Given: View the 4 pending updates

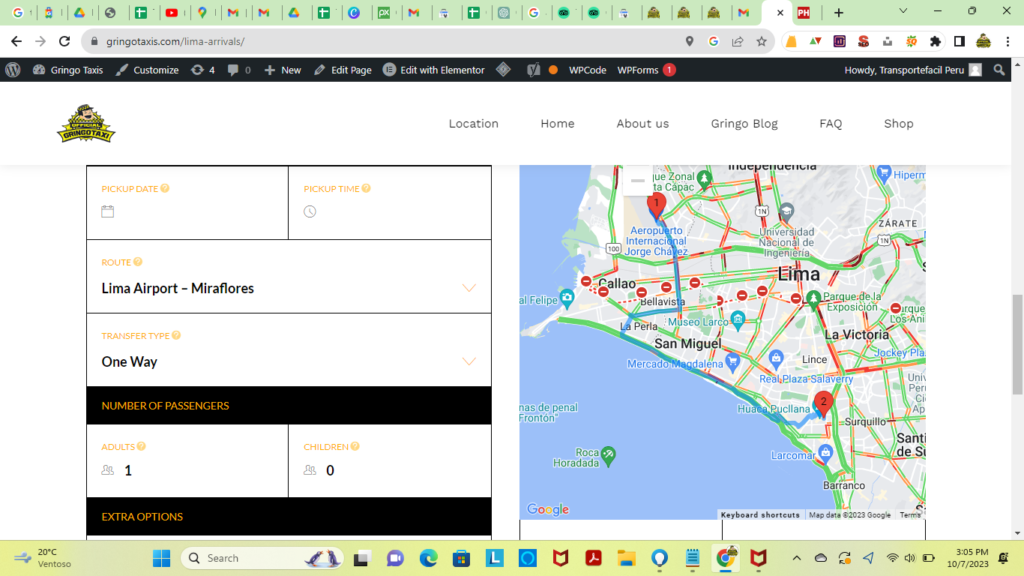Looking at the screenshot, I should click(x=202, y=70).
